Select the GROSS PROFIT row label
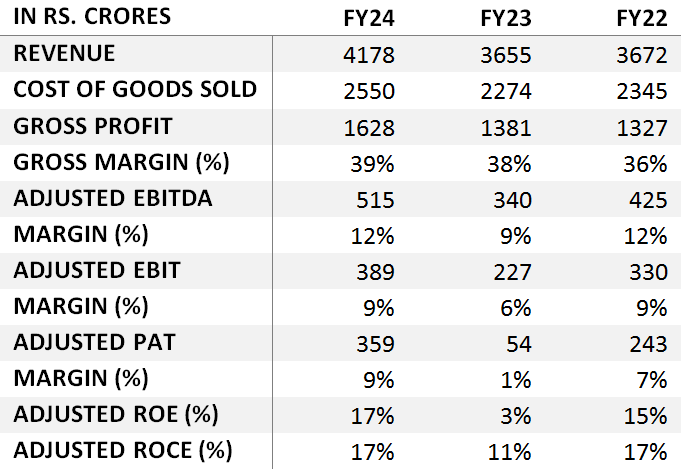Image resolution: width=685 pixels, height=476 pixels. pyautogui.click(x=93, y=126)
